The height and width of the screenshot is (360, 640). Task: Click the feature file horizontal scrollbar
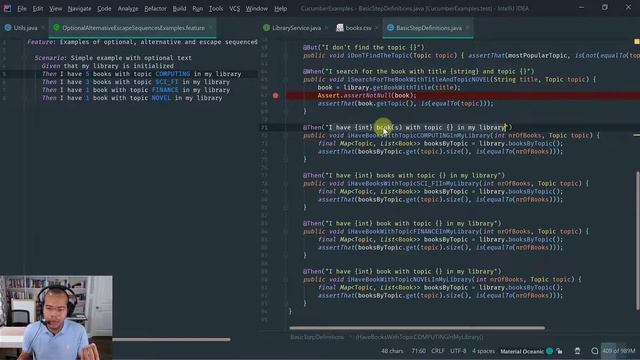171,339
